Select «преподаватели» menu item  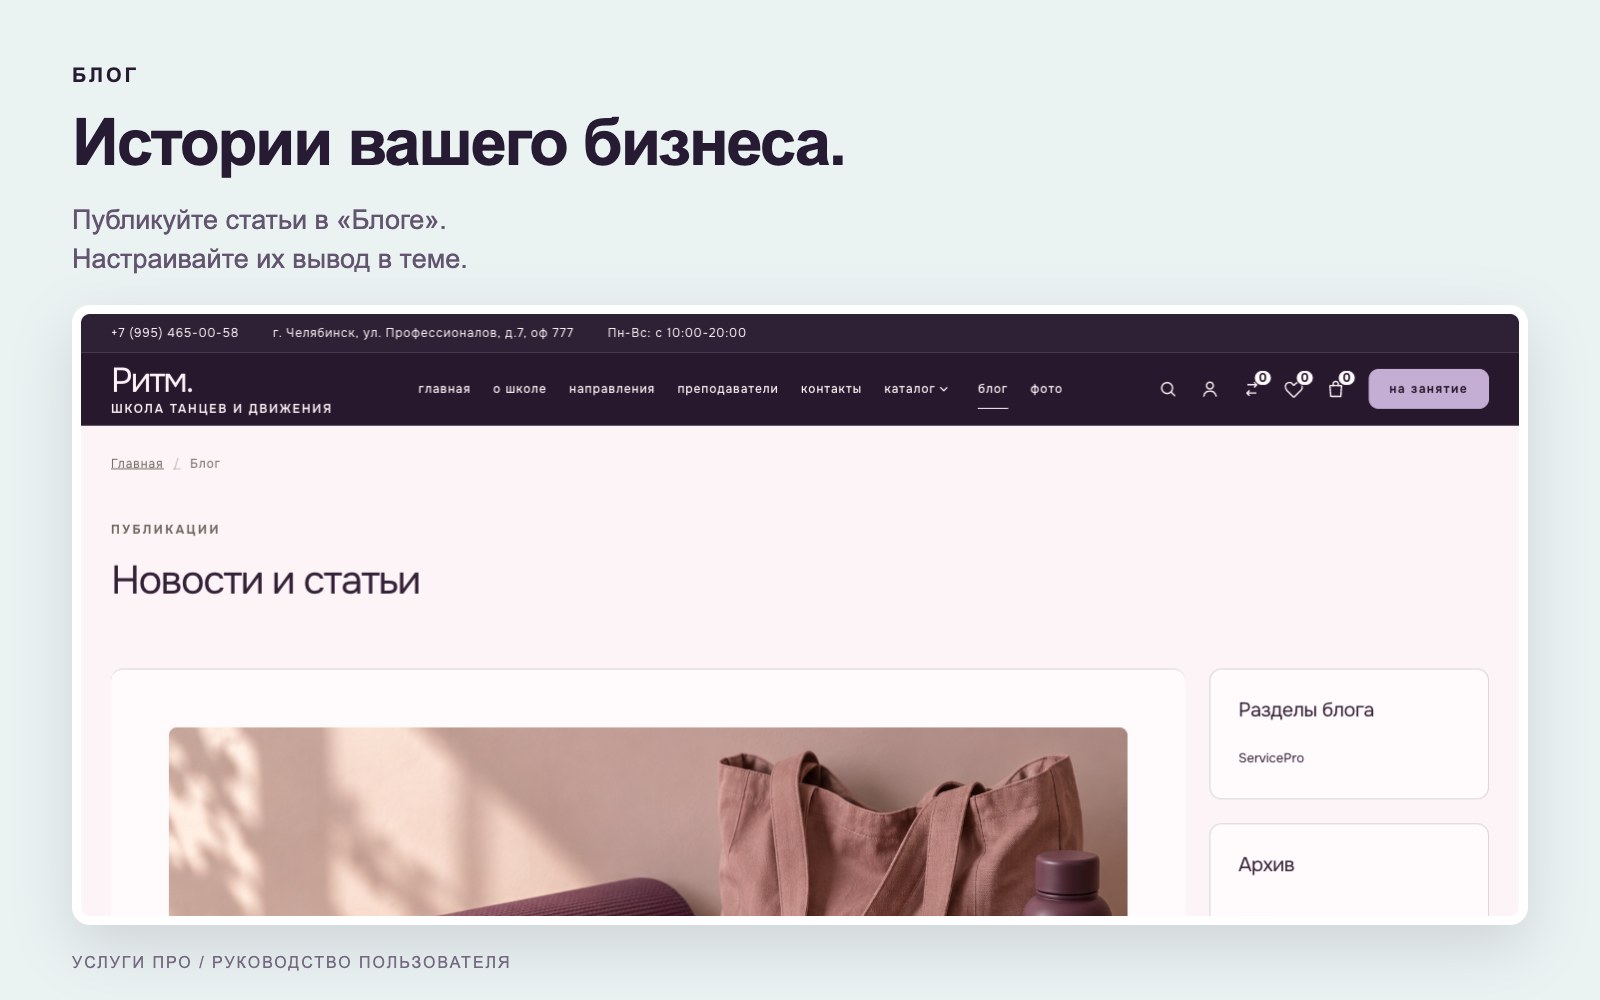point(727,389)
